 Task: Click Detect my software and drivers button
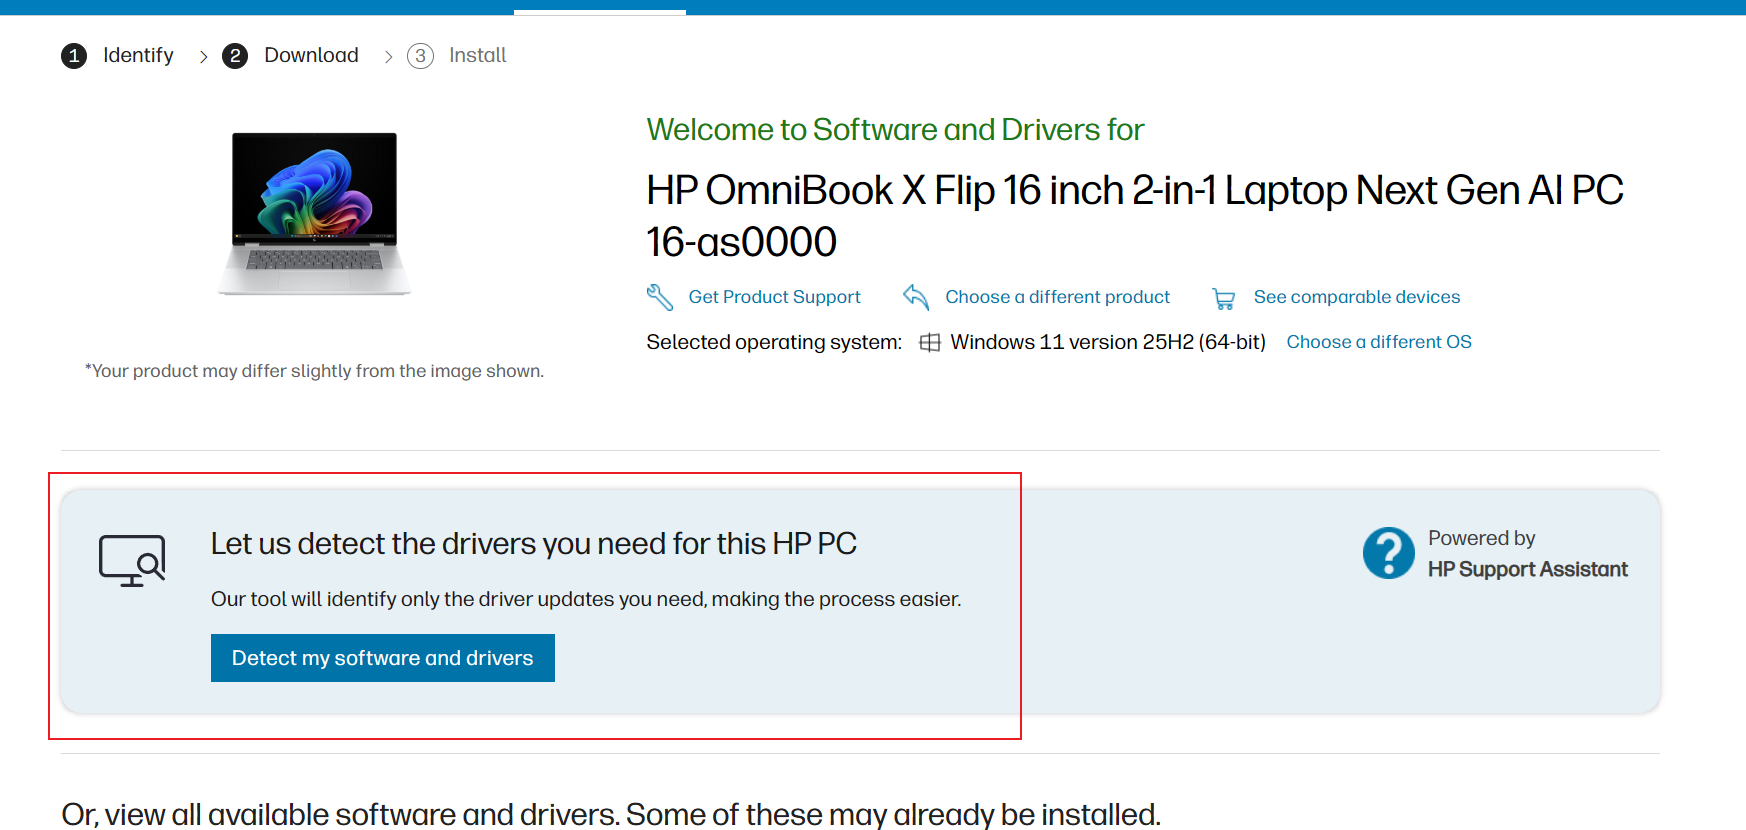point(383,658)
